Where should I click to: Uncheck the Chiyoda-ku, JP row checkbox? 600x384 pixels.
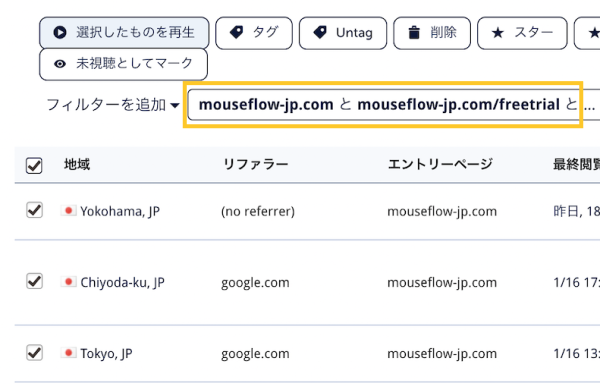tap(34, 281)
